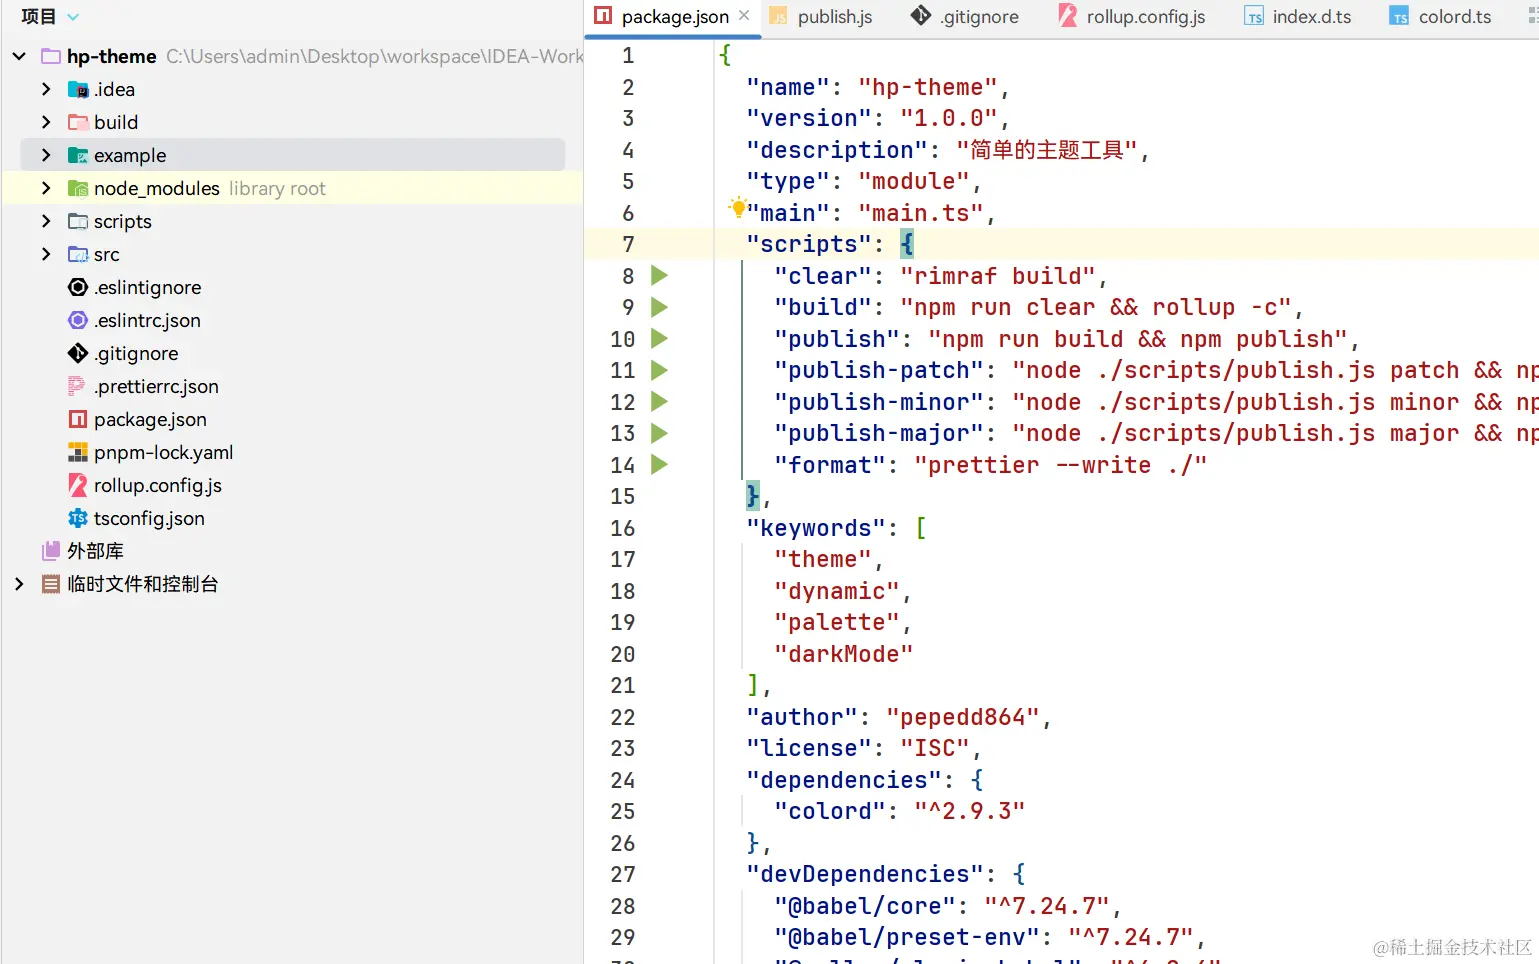
Task: Click the .eslintignore file icon
Action: pyautogui.click(x=78, y=287)
